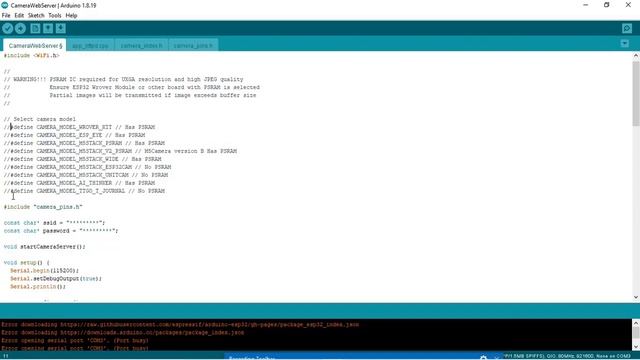Image resolution: width=640 pixels, height=360 pixels.
Task: Switch to the camera_index.h tab
Action: click(x=141, y=45)
